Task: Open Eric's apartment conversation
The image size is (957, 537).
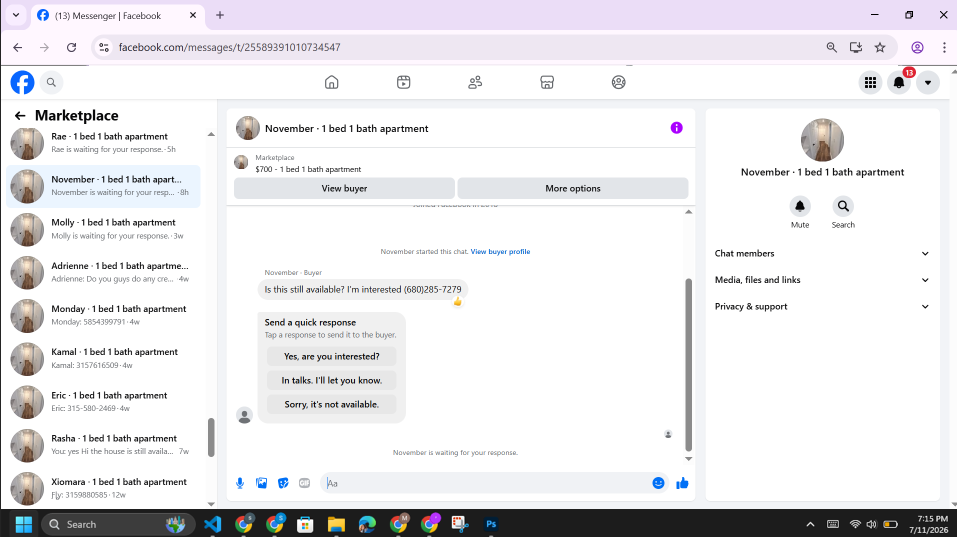Action: click(104, 402)
